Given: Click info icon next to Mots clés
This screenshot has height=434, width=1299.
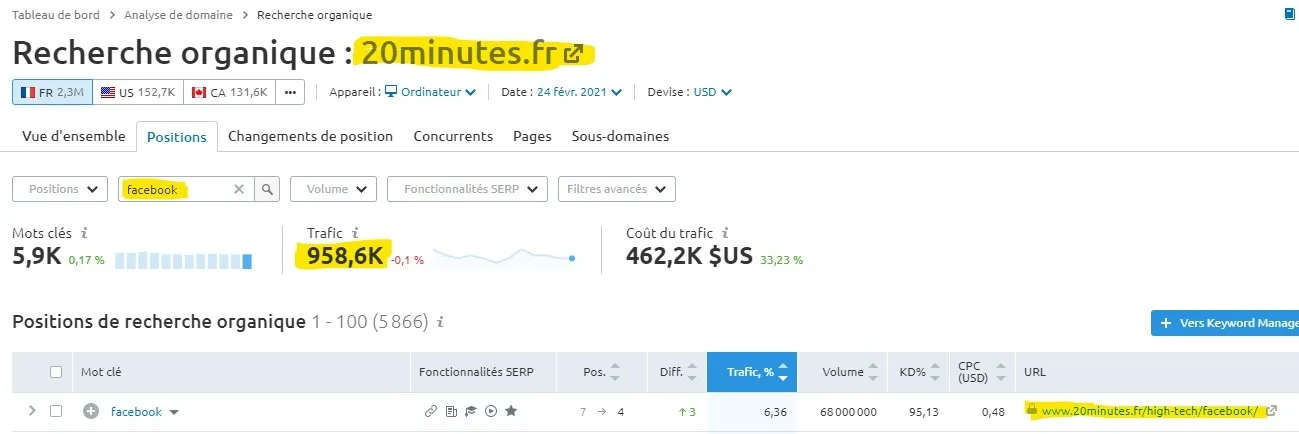Looking at the screenshot, I should click(x=84, y=232).
